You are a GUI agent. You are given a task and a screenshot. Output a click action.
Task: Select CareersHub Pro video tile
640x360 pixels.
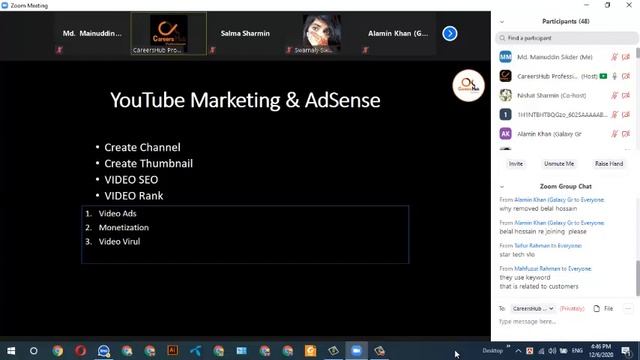[169, 33]
